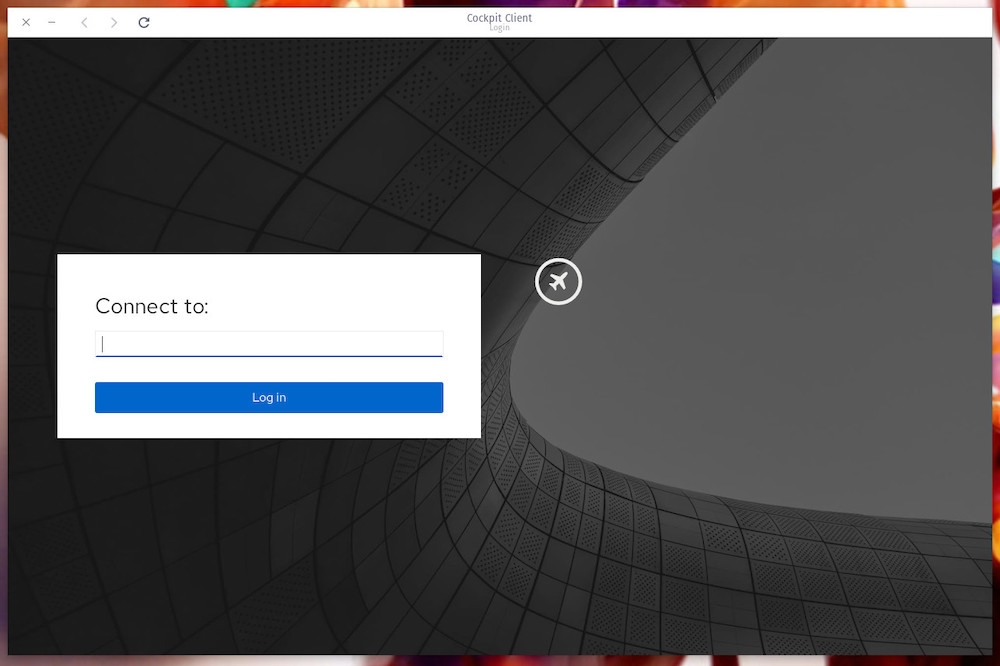Click the reload button in the titlebar

point(143,21)
